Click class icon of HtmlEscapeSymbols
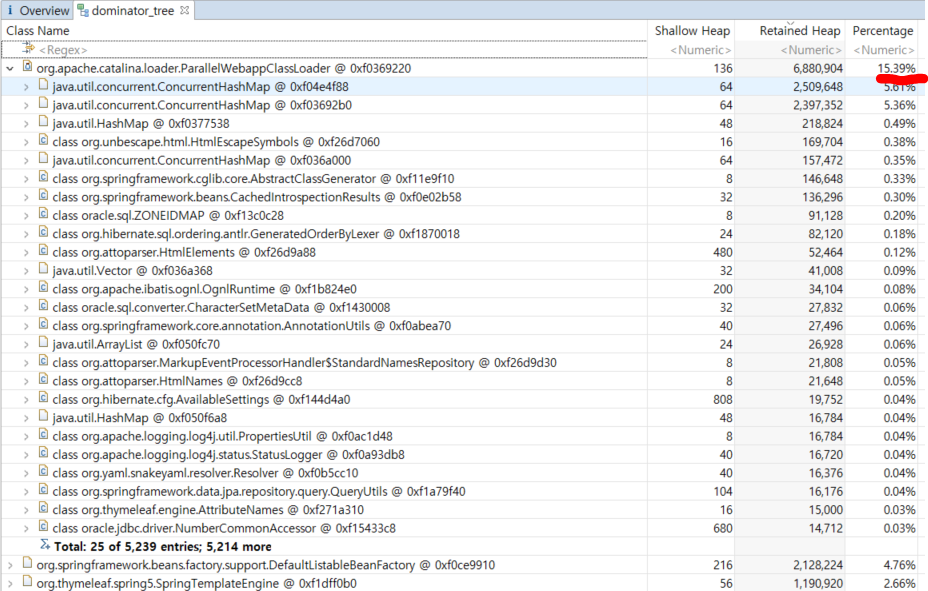928x591 pixels. (x=43, y=140)
